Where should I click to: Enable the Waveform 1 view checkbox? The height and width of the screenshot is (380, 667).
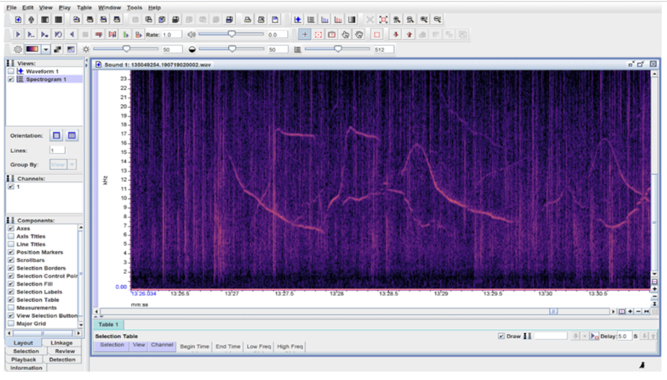pyautogui.click(x=11, y=71)
